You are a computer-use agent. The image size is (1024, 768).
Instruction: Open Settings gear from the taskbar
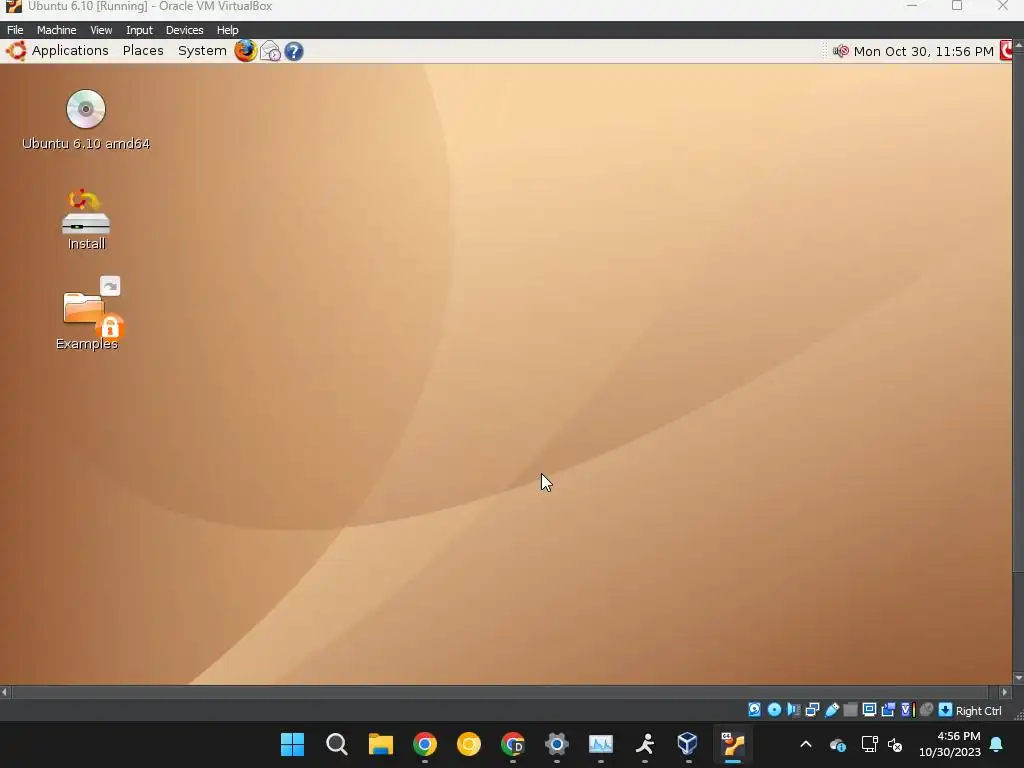tap(556, 744)
